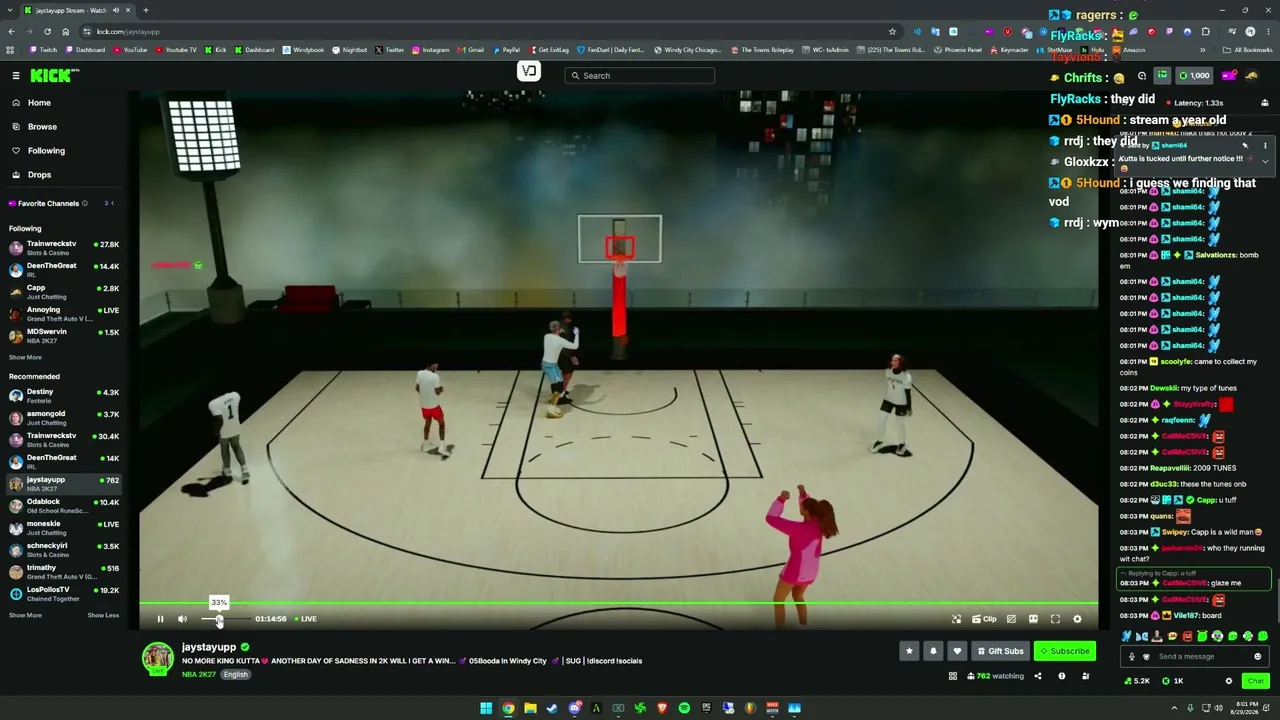Open the sidebar hamburger menu
Image resolution: width=1280 pixels, height=720 pixels.
(16, 76)
